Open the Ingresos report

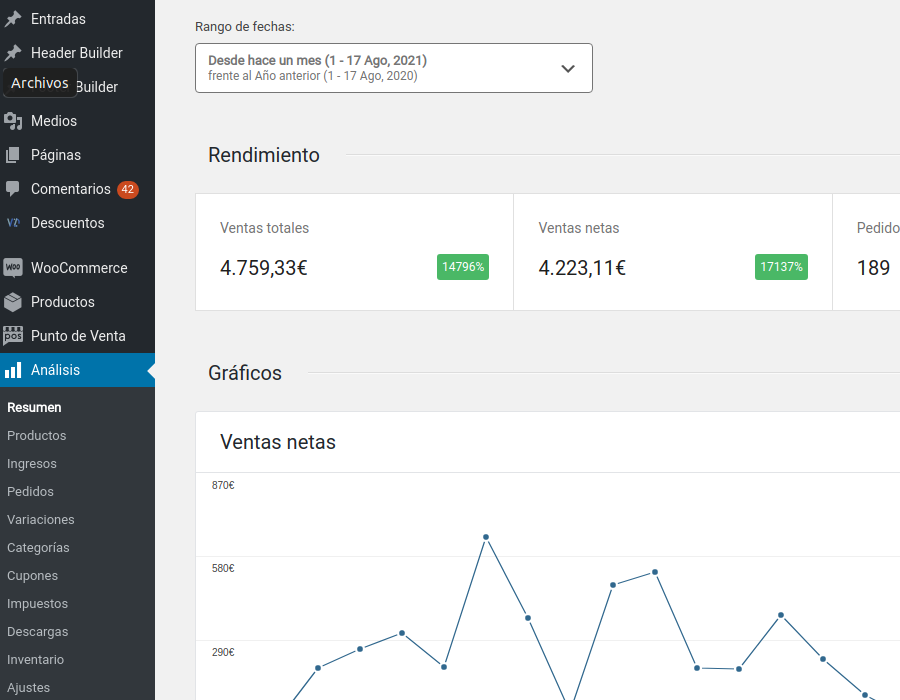point(32,464)
